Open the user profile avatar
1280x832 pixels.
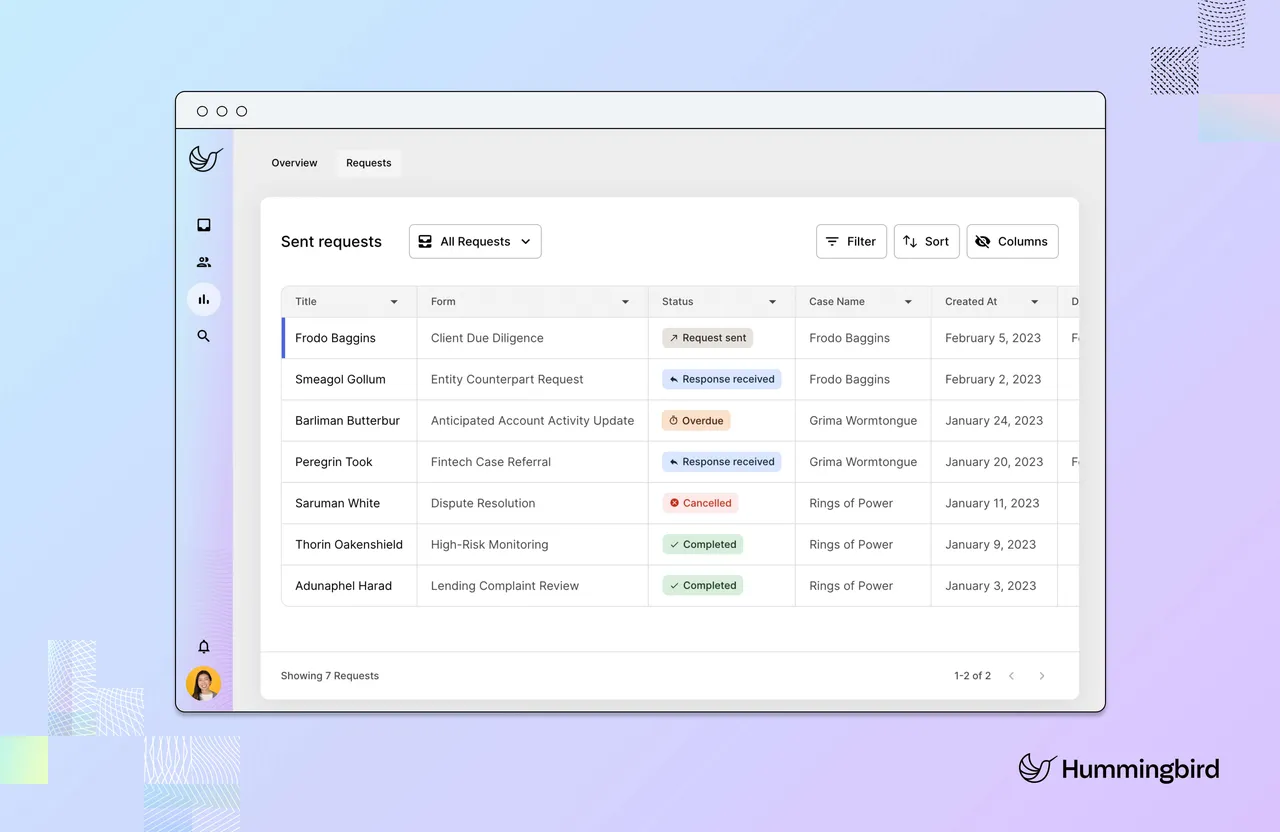[x=204, y=684]
